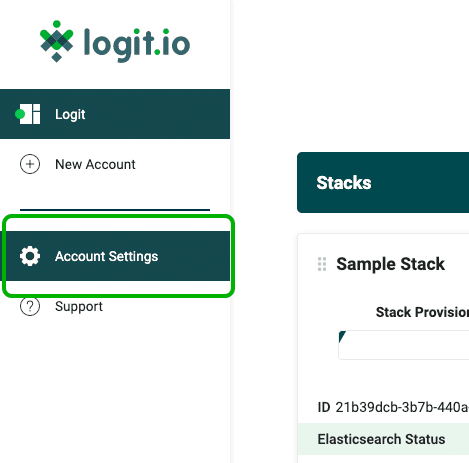Screen dimensions: 469x463
Task: Click the Stacks header bar
Action: coord(383,183)
